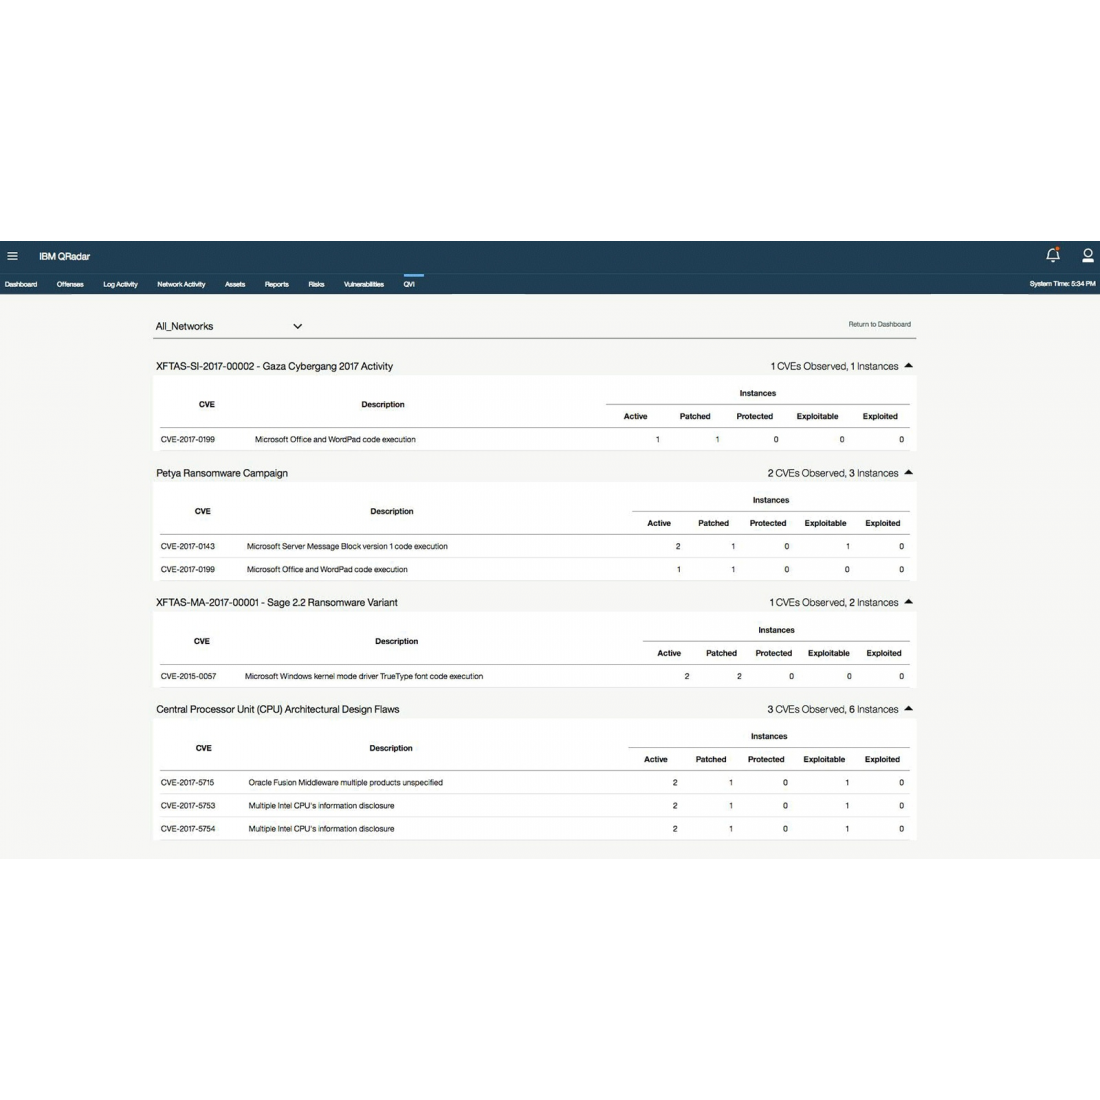
Task: Open CVE-2017-0143 details
Action: coord(187,546)
